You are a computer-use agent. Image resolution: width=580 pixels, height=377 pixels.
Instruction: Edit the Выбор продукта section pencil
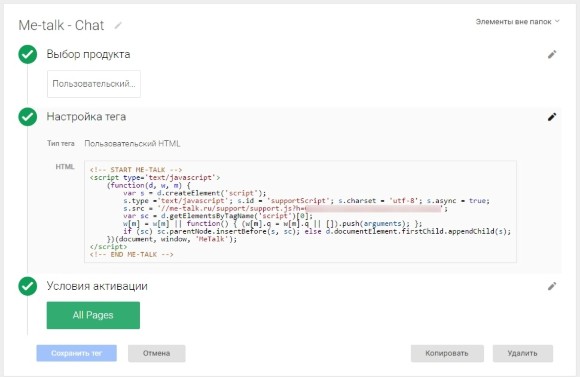(552, 55)
